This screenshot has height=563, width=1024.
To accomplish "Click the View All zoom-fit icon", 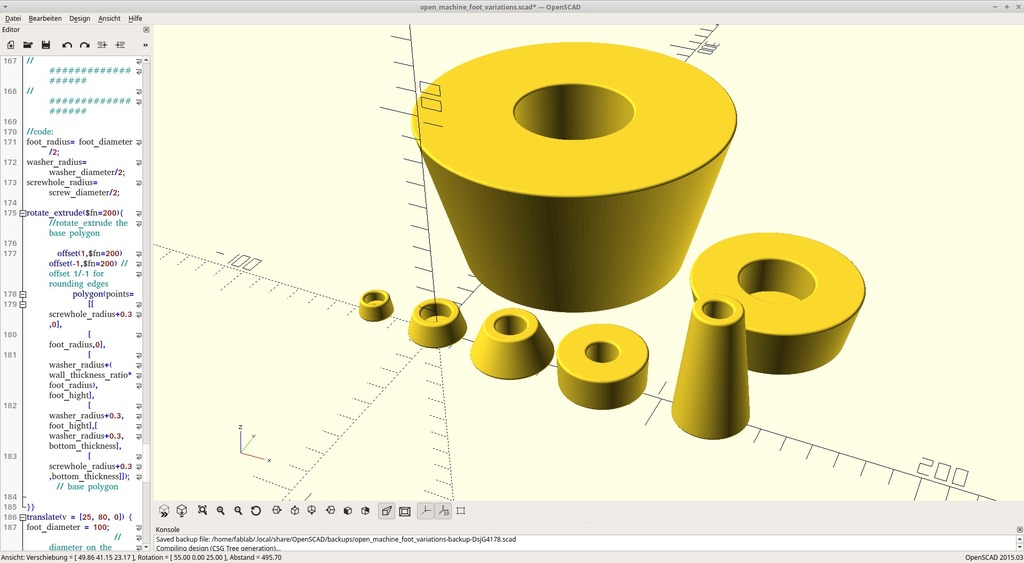I will coord(202,511).
